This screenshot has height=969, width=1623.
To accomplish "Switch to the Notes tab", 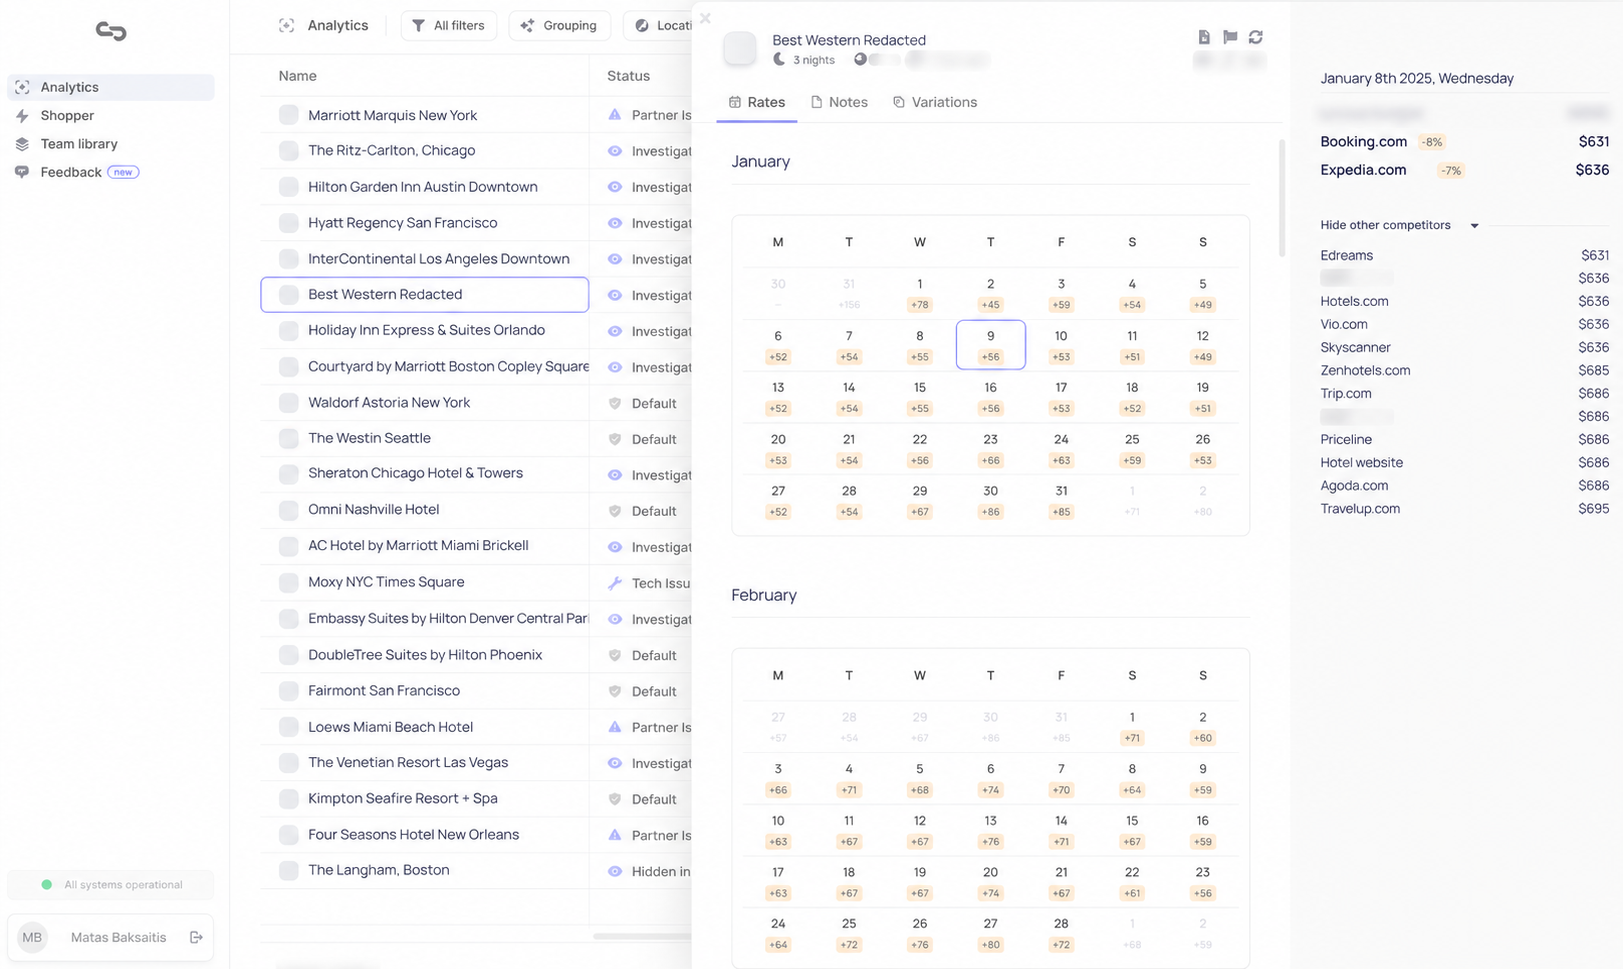I will click(x=839, y=102).
